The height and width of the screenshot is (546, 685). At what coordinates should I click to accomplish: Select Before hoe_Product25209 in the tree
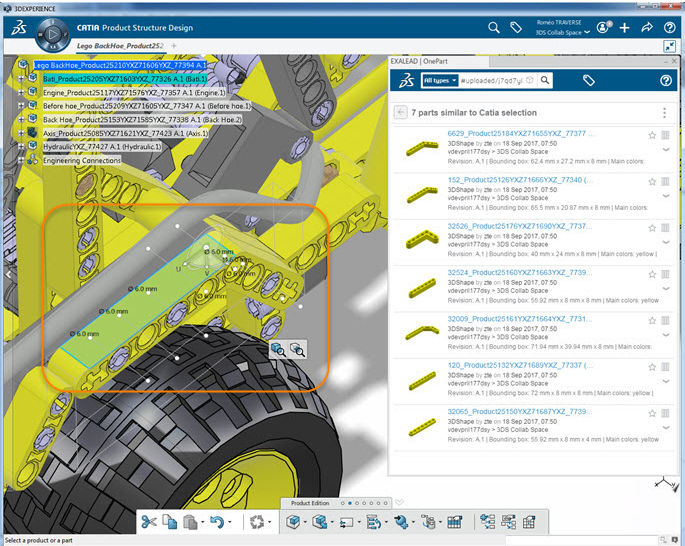point(147,106)
